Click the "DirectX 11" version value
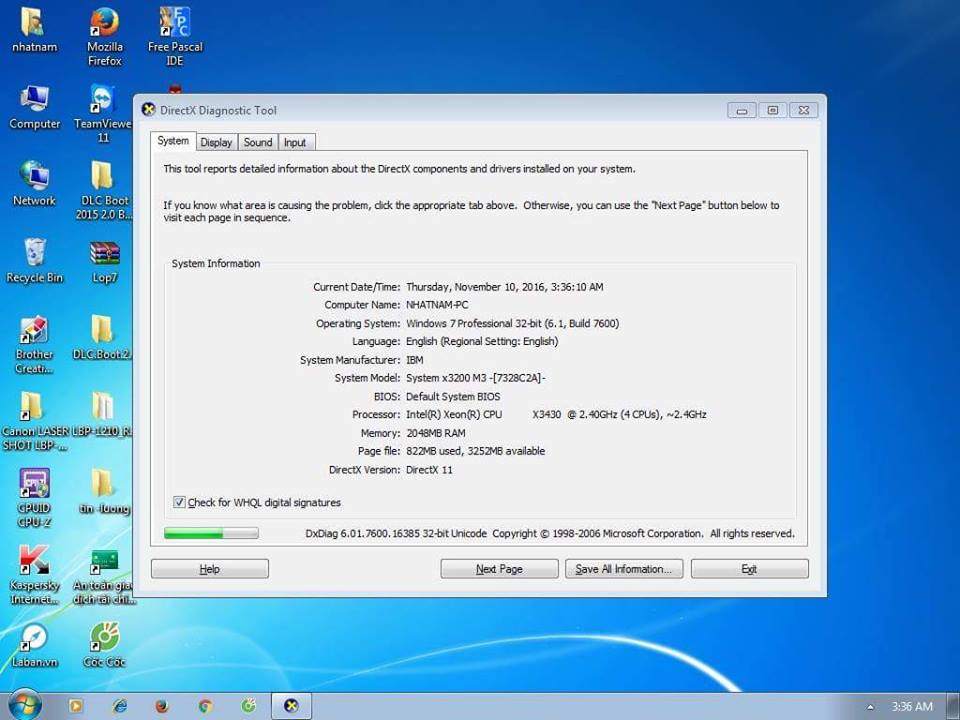Image resolution: width=960 pixels, height=720 pixels. click(x=429, y=470)
